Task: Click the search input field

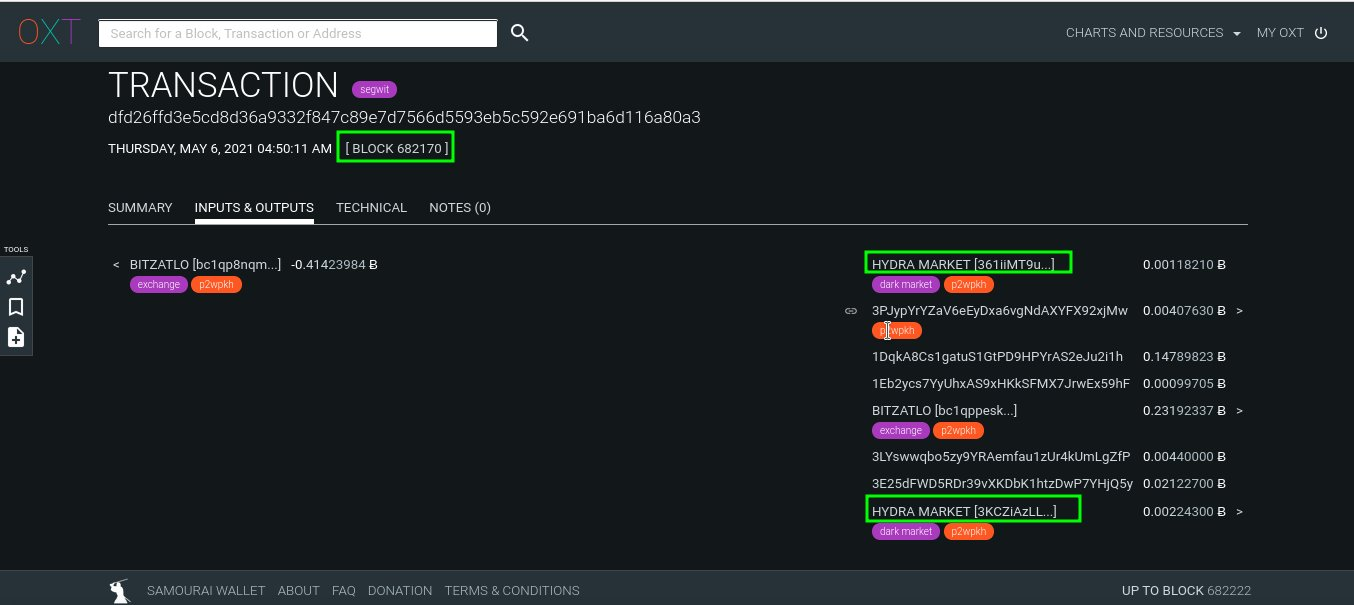Action: (x=298, y=33)
